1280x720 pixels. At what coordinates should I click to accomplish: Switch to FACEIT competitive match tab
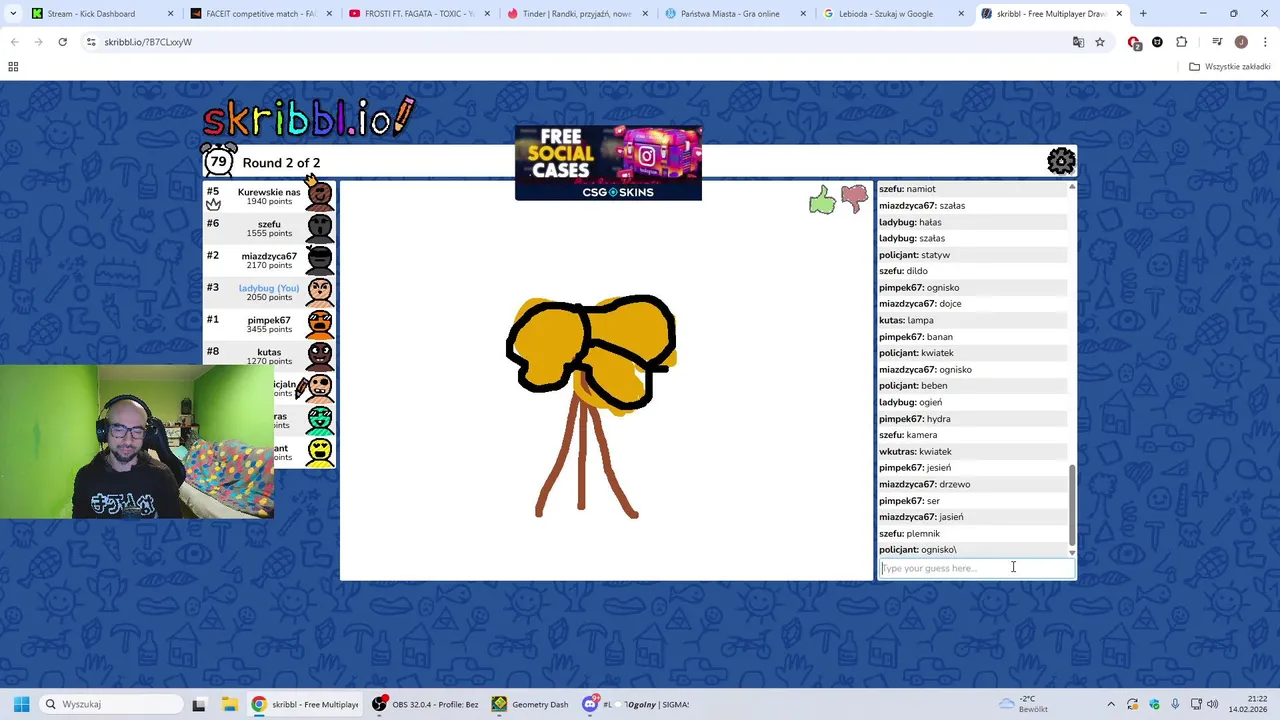point(260,14)
